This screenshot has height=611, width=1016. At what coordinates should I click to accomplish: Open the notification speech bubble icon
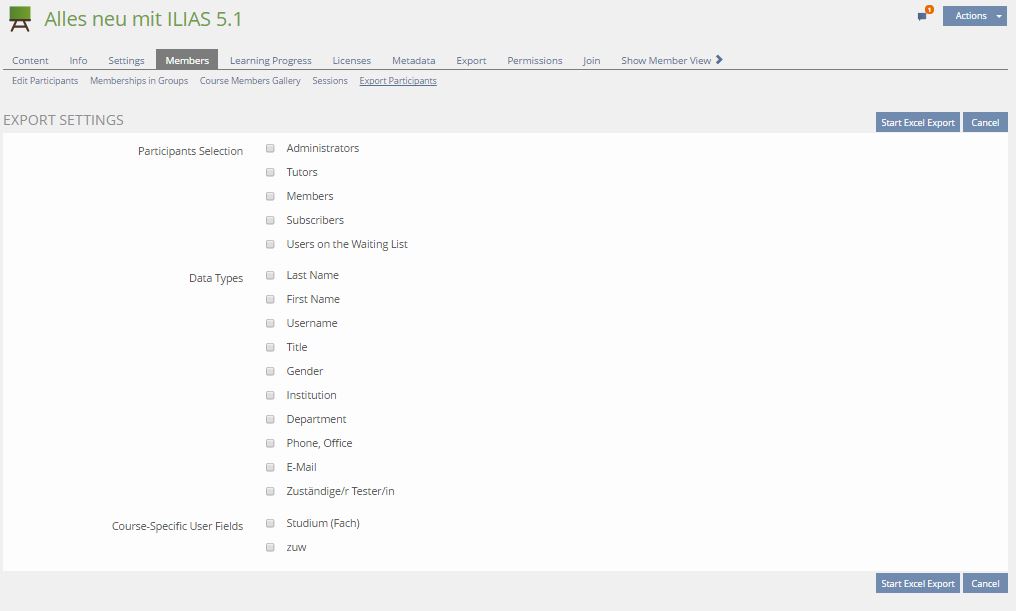922,17
